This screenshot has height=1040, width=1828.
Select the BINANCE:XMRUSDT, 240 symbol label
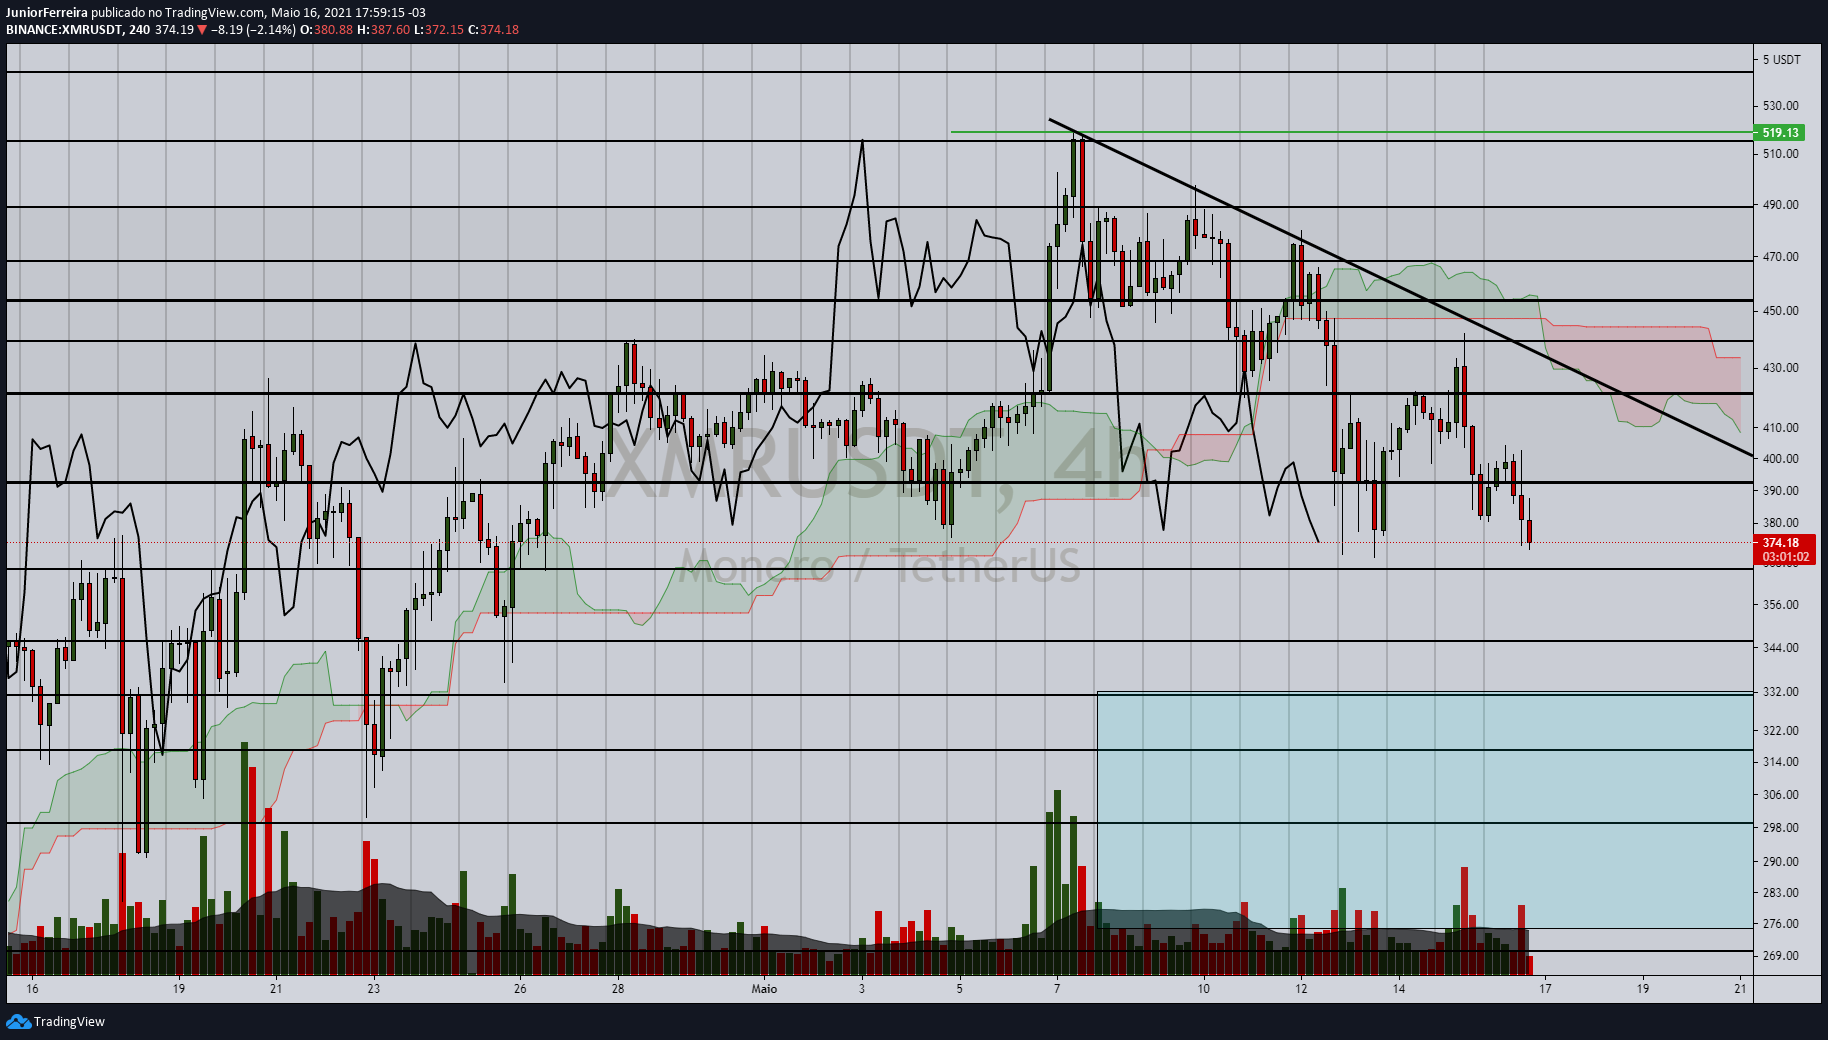pyautogui.click(x=78, y=29)
